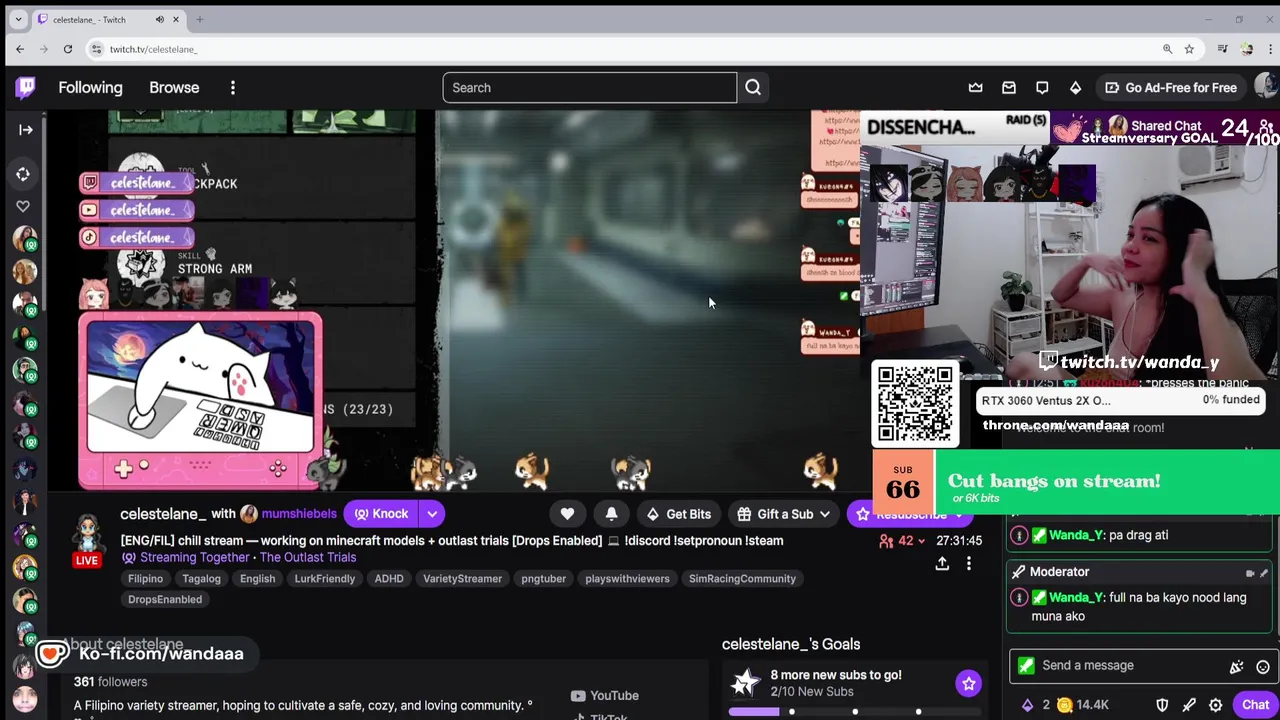Screen dimensions: 1280x720
Task: Select the Tagalog tag
Action: pyautogui.click(x=201, y=579)
